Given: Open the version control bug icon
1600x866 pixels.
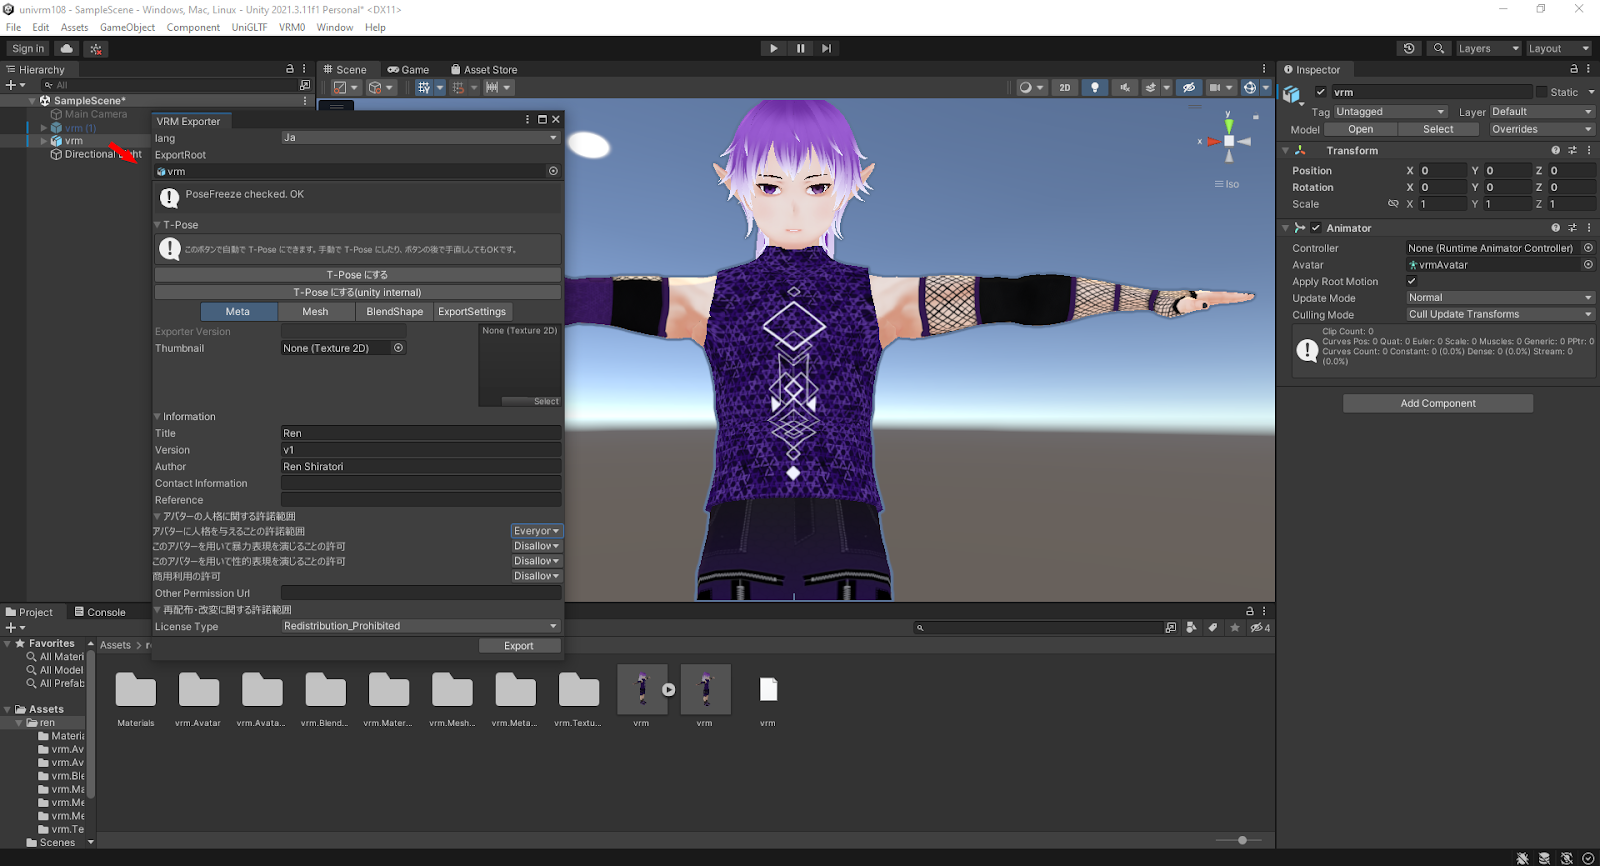Looking at the screenshot, I should click(96, 48).
